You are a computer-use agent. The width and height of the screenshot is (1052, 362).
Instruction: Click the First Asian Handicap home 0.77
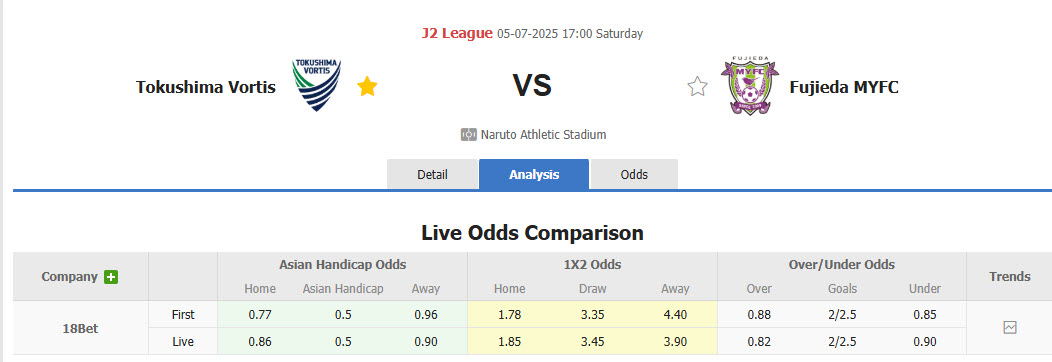260,314
